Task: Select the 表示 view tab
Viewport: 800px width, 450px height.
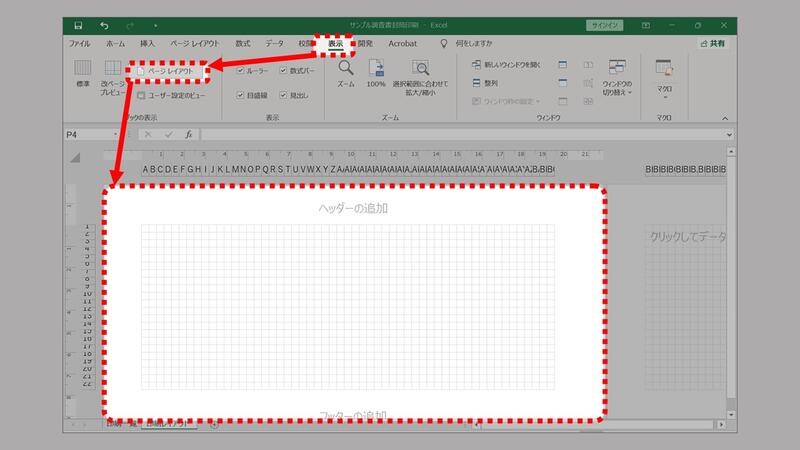Action: 335,44
